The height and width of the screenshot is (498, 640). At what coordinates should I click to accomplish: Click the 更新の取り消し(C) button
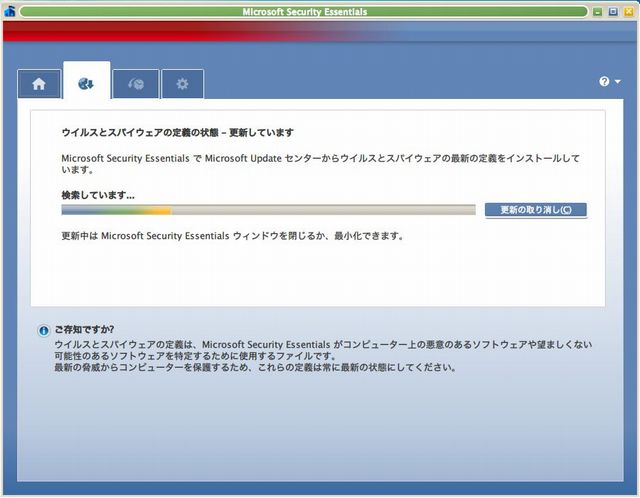[x=536, y=210]
